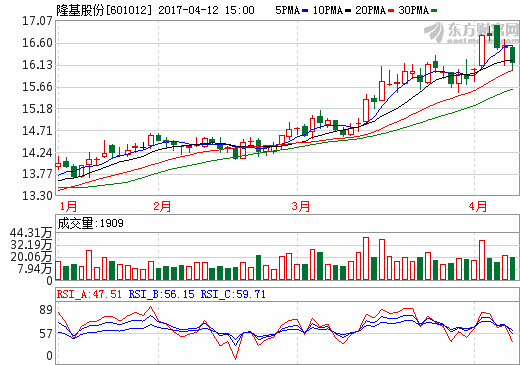The width and height of the screenshot is (520, 365).
Task: Click the 14.24 price axis label
Action: [x=37, y=153]
